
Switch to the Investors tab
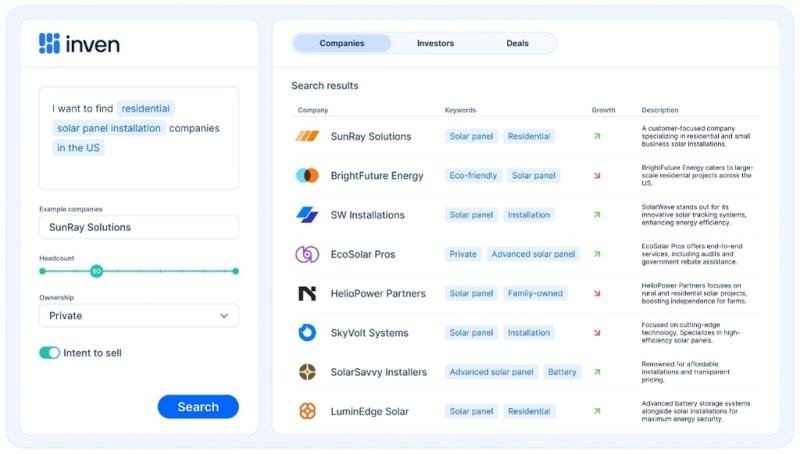435,43
